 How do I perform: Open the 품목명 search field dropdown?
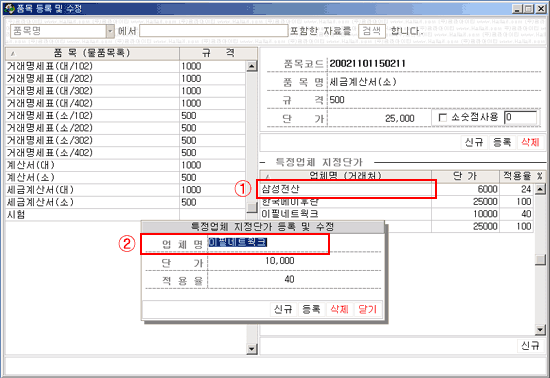[x=110, y=32]
